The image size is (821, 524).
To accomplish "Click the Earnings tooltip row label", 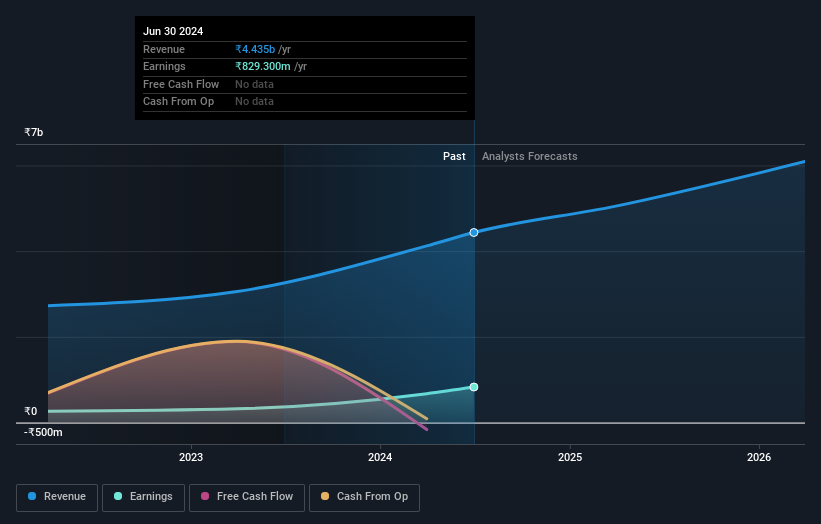I will (164, 66).
